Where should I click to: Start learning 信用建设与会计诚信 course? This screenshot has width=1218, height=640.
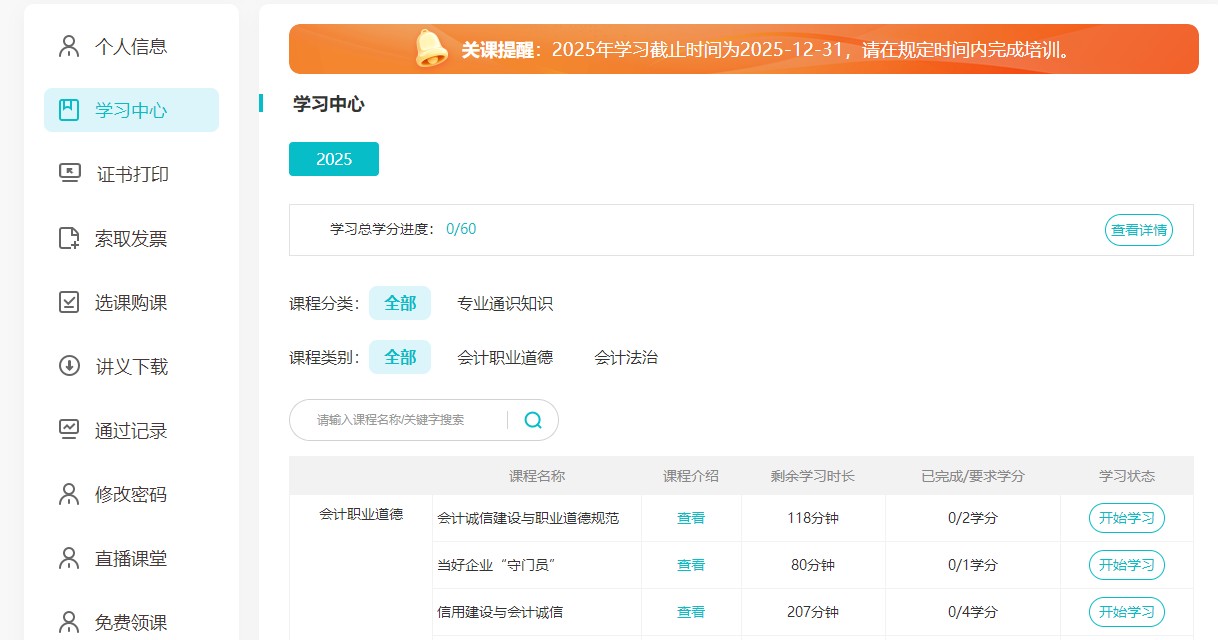tap(1126, 612)
